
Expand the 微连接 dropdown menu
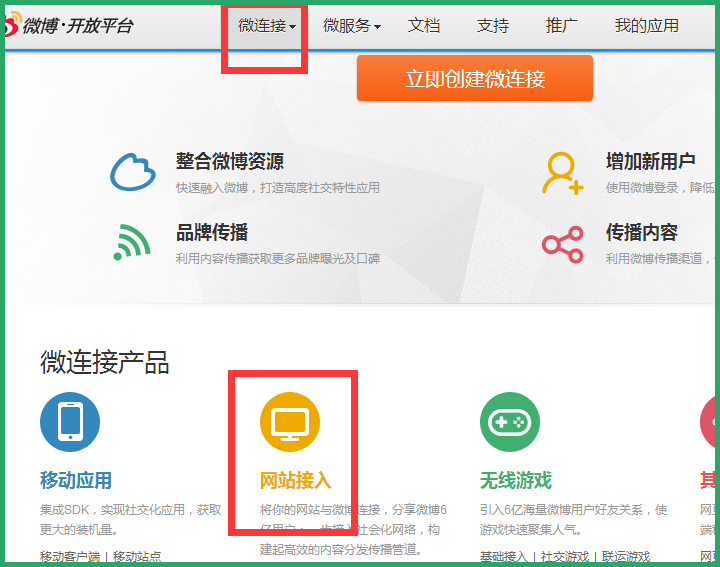pos(266,26)
